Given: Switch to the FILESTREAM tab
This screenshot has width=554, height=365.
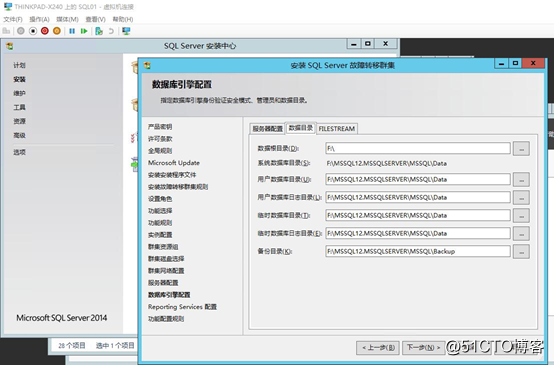Looking at the screenshot, I should (x=337, y=129).
